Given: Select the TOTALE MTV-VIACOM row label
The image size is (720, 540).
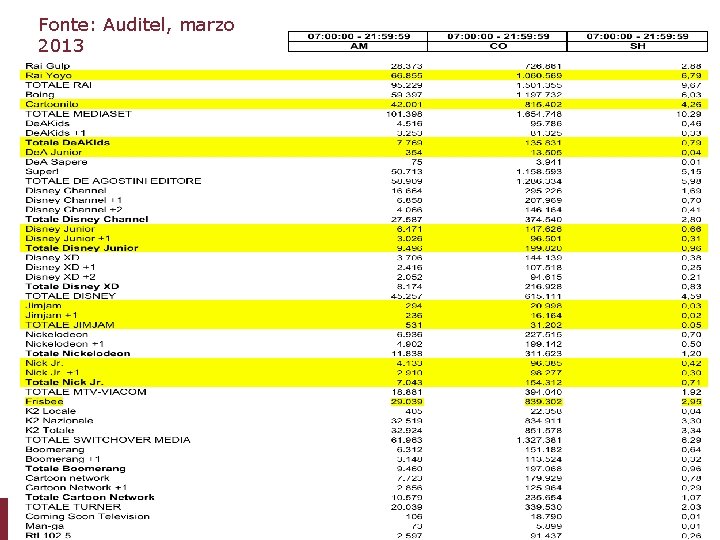Looking at the screenshot, I should [x=86, y=392].
